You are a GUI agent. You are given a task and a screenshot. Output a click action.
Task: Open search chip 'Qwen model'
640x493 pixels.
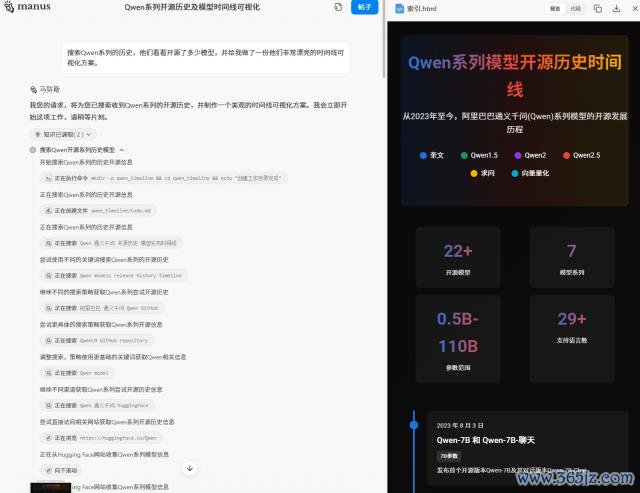coord(78,373)
